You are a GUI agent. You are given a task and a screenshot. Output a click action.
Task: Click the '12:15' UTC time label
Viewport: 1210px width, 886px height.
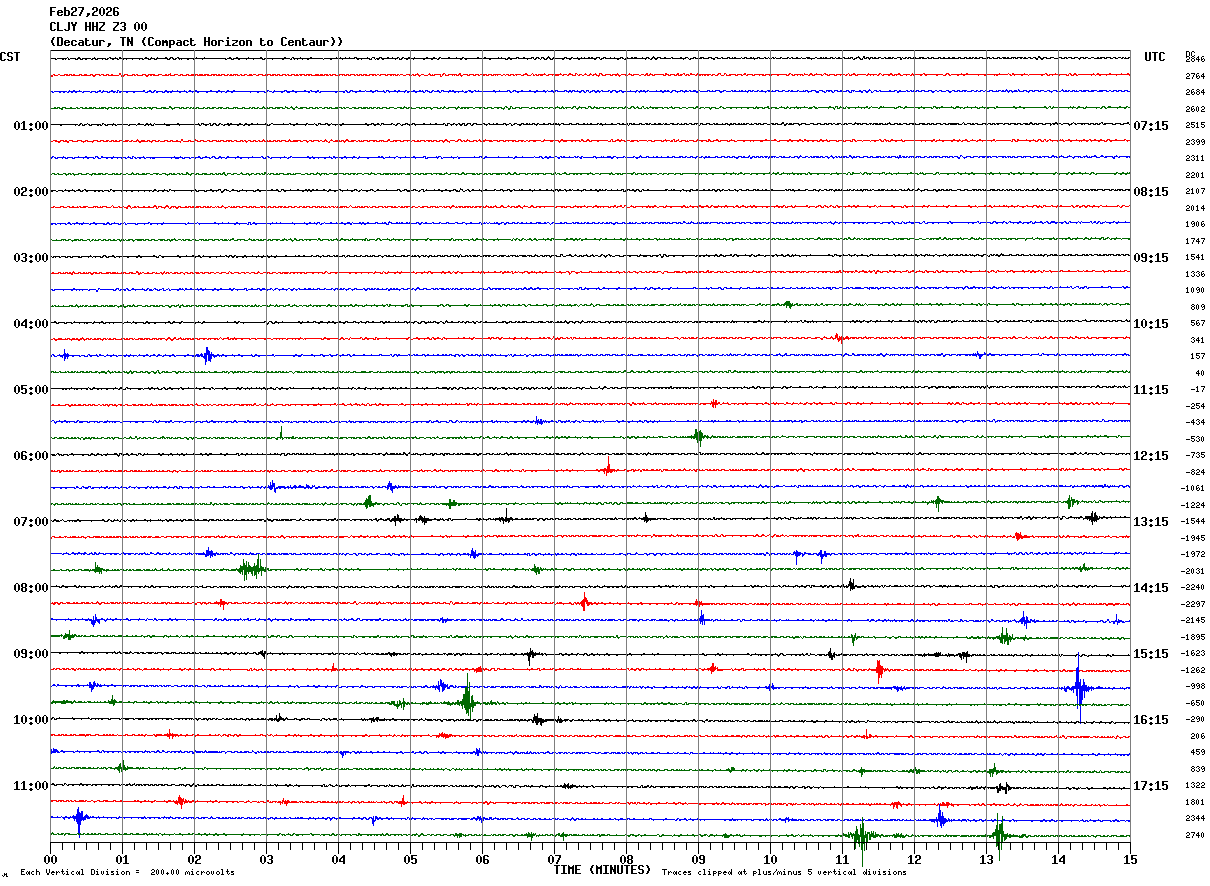click(x=1151, y=456)
